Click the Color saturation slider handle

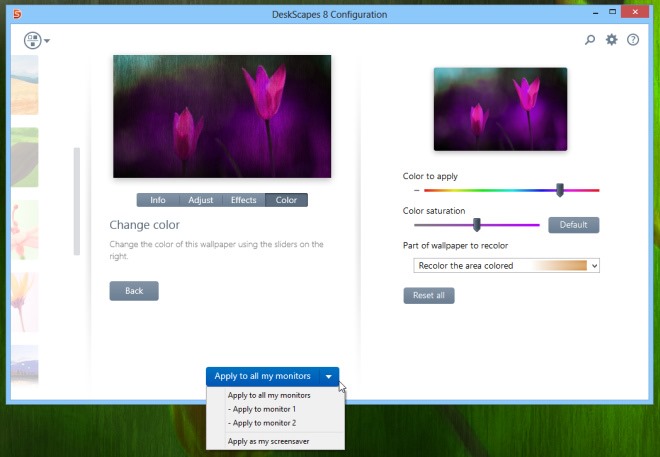click(x=476, y=225)
